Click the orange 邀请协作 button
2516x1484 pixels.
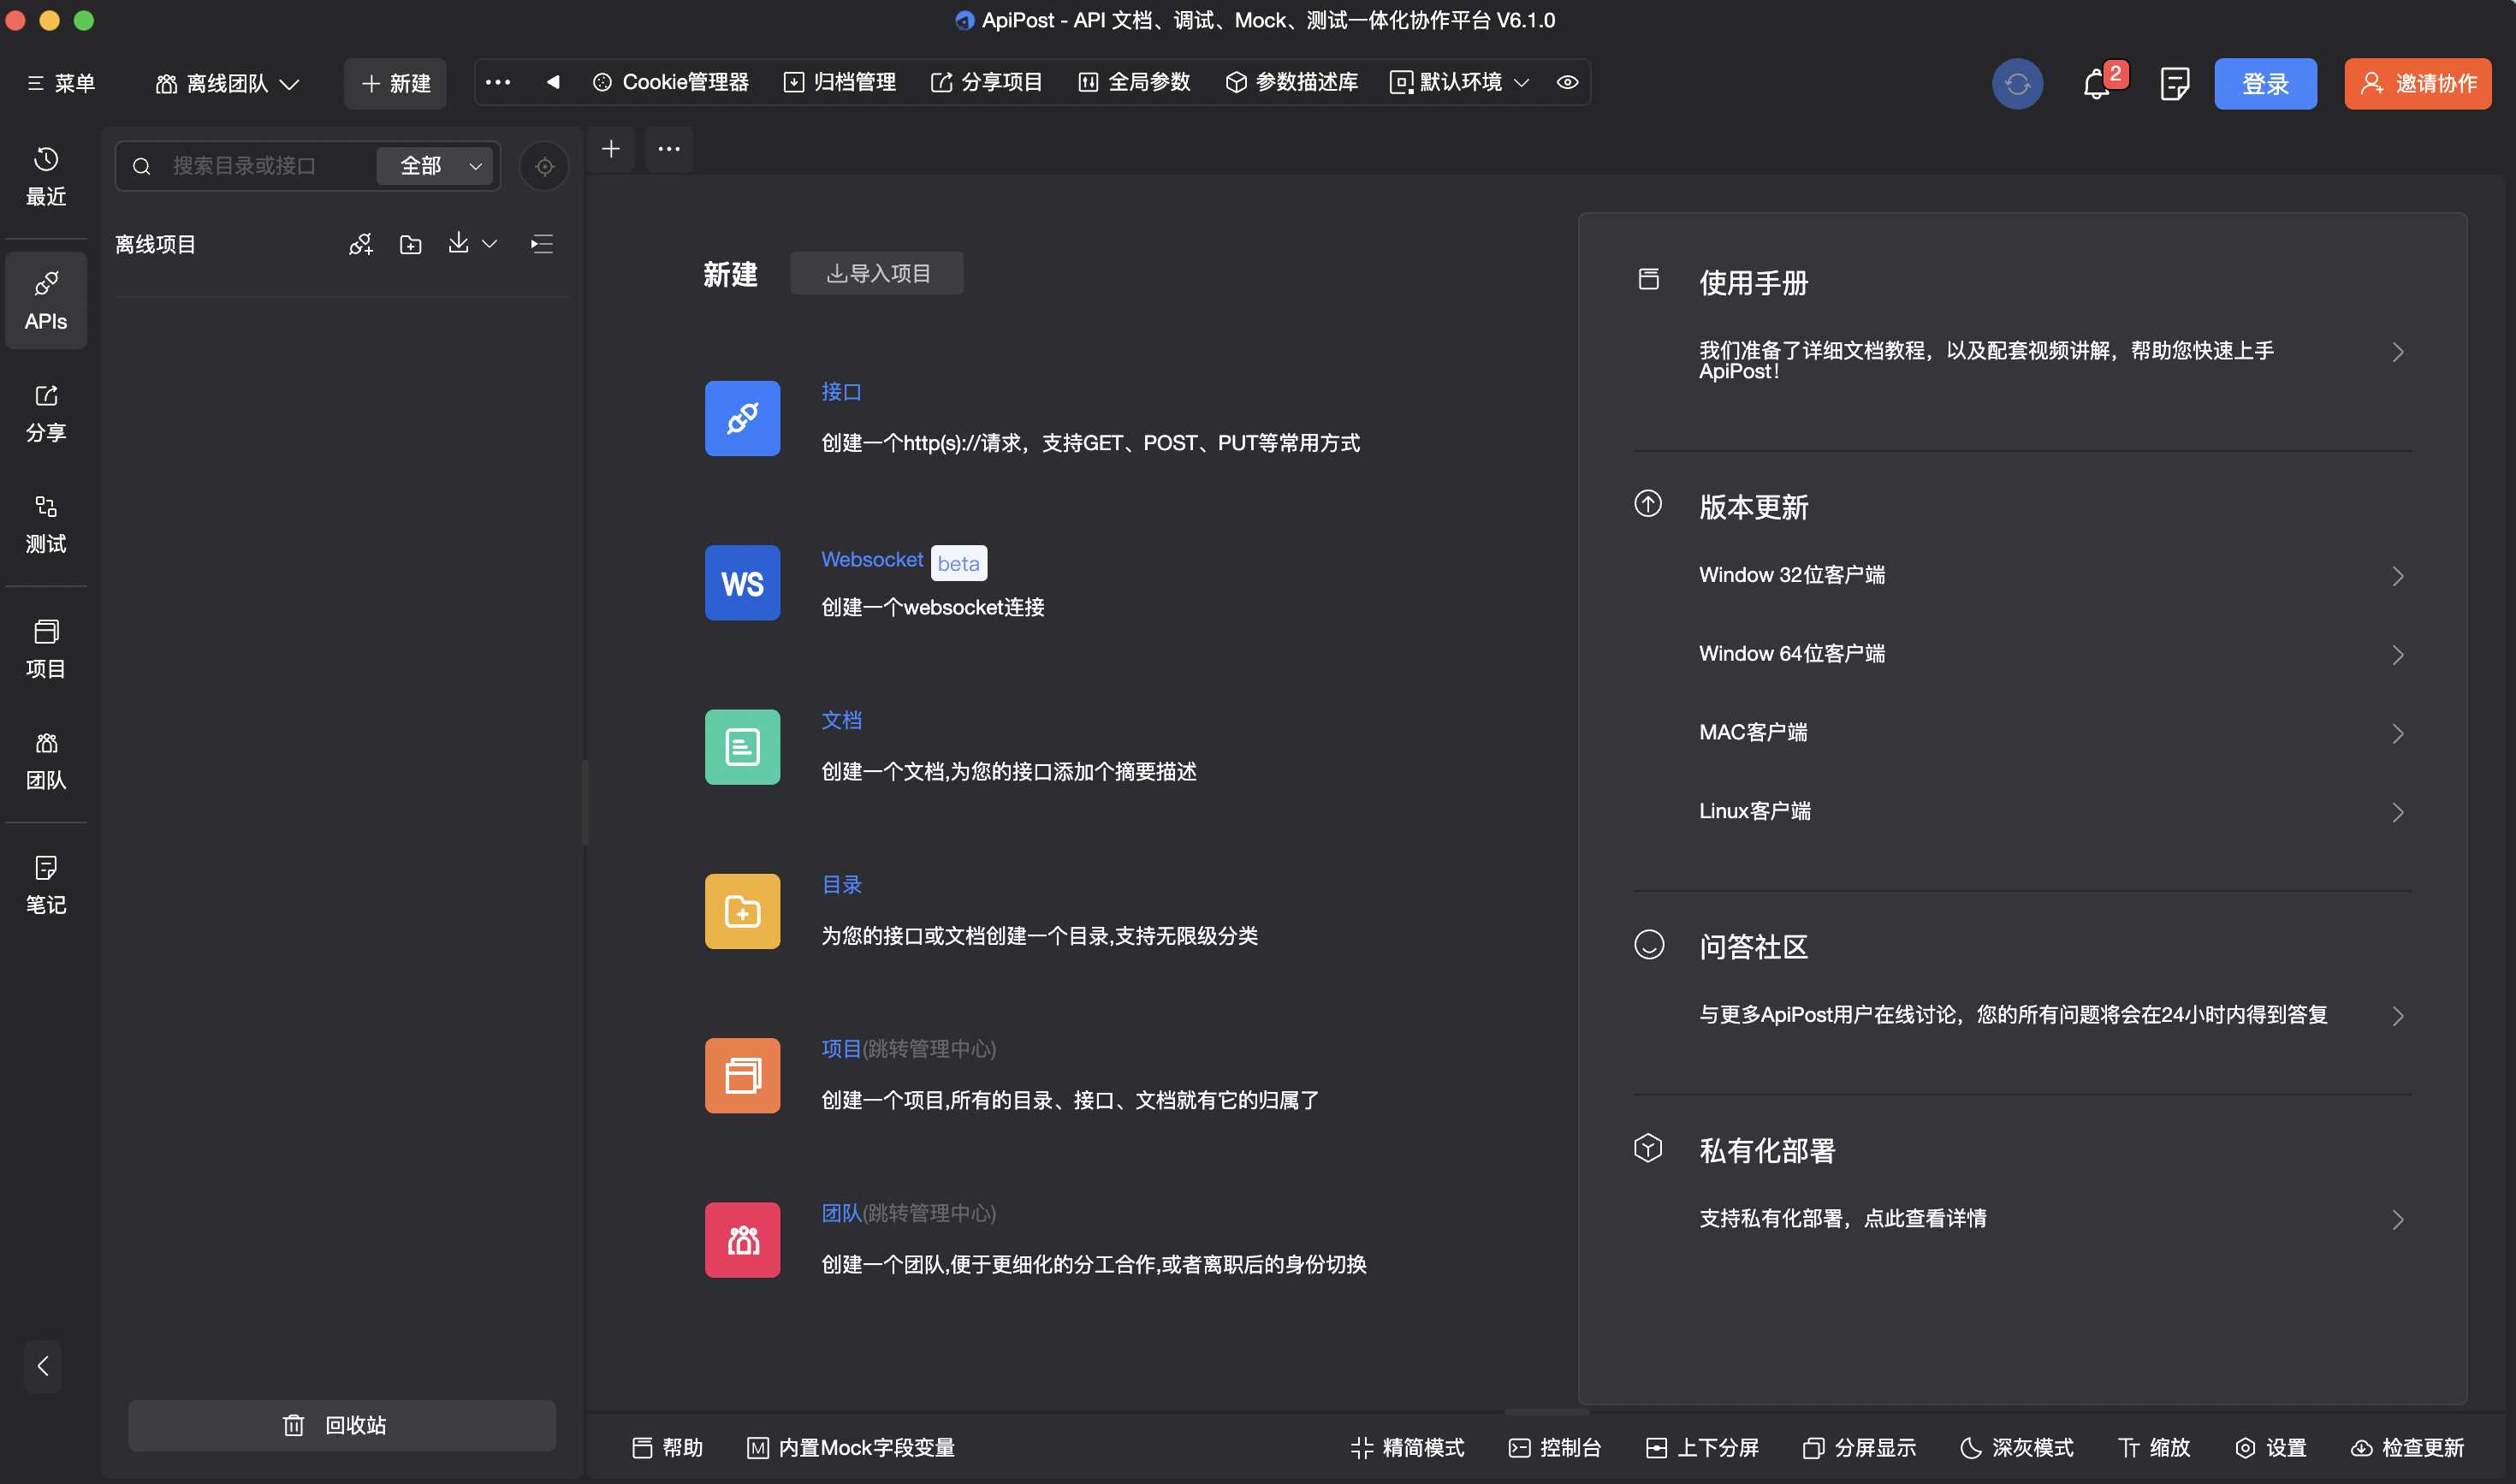2417,84
